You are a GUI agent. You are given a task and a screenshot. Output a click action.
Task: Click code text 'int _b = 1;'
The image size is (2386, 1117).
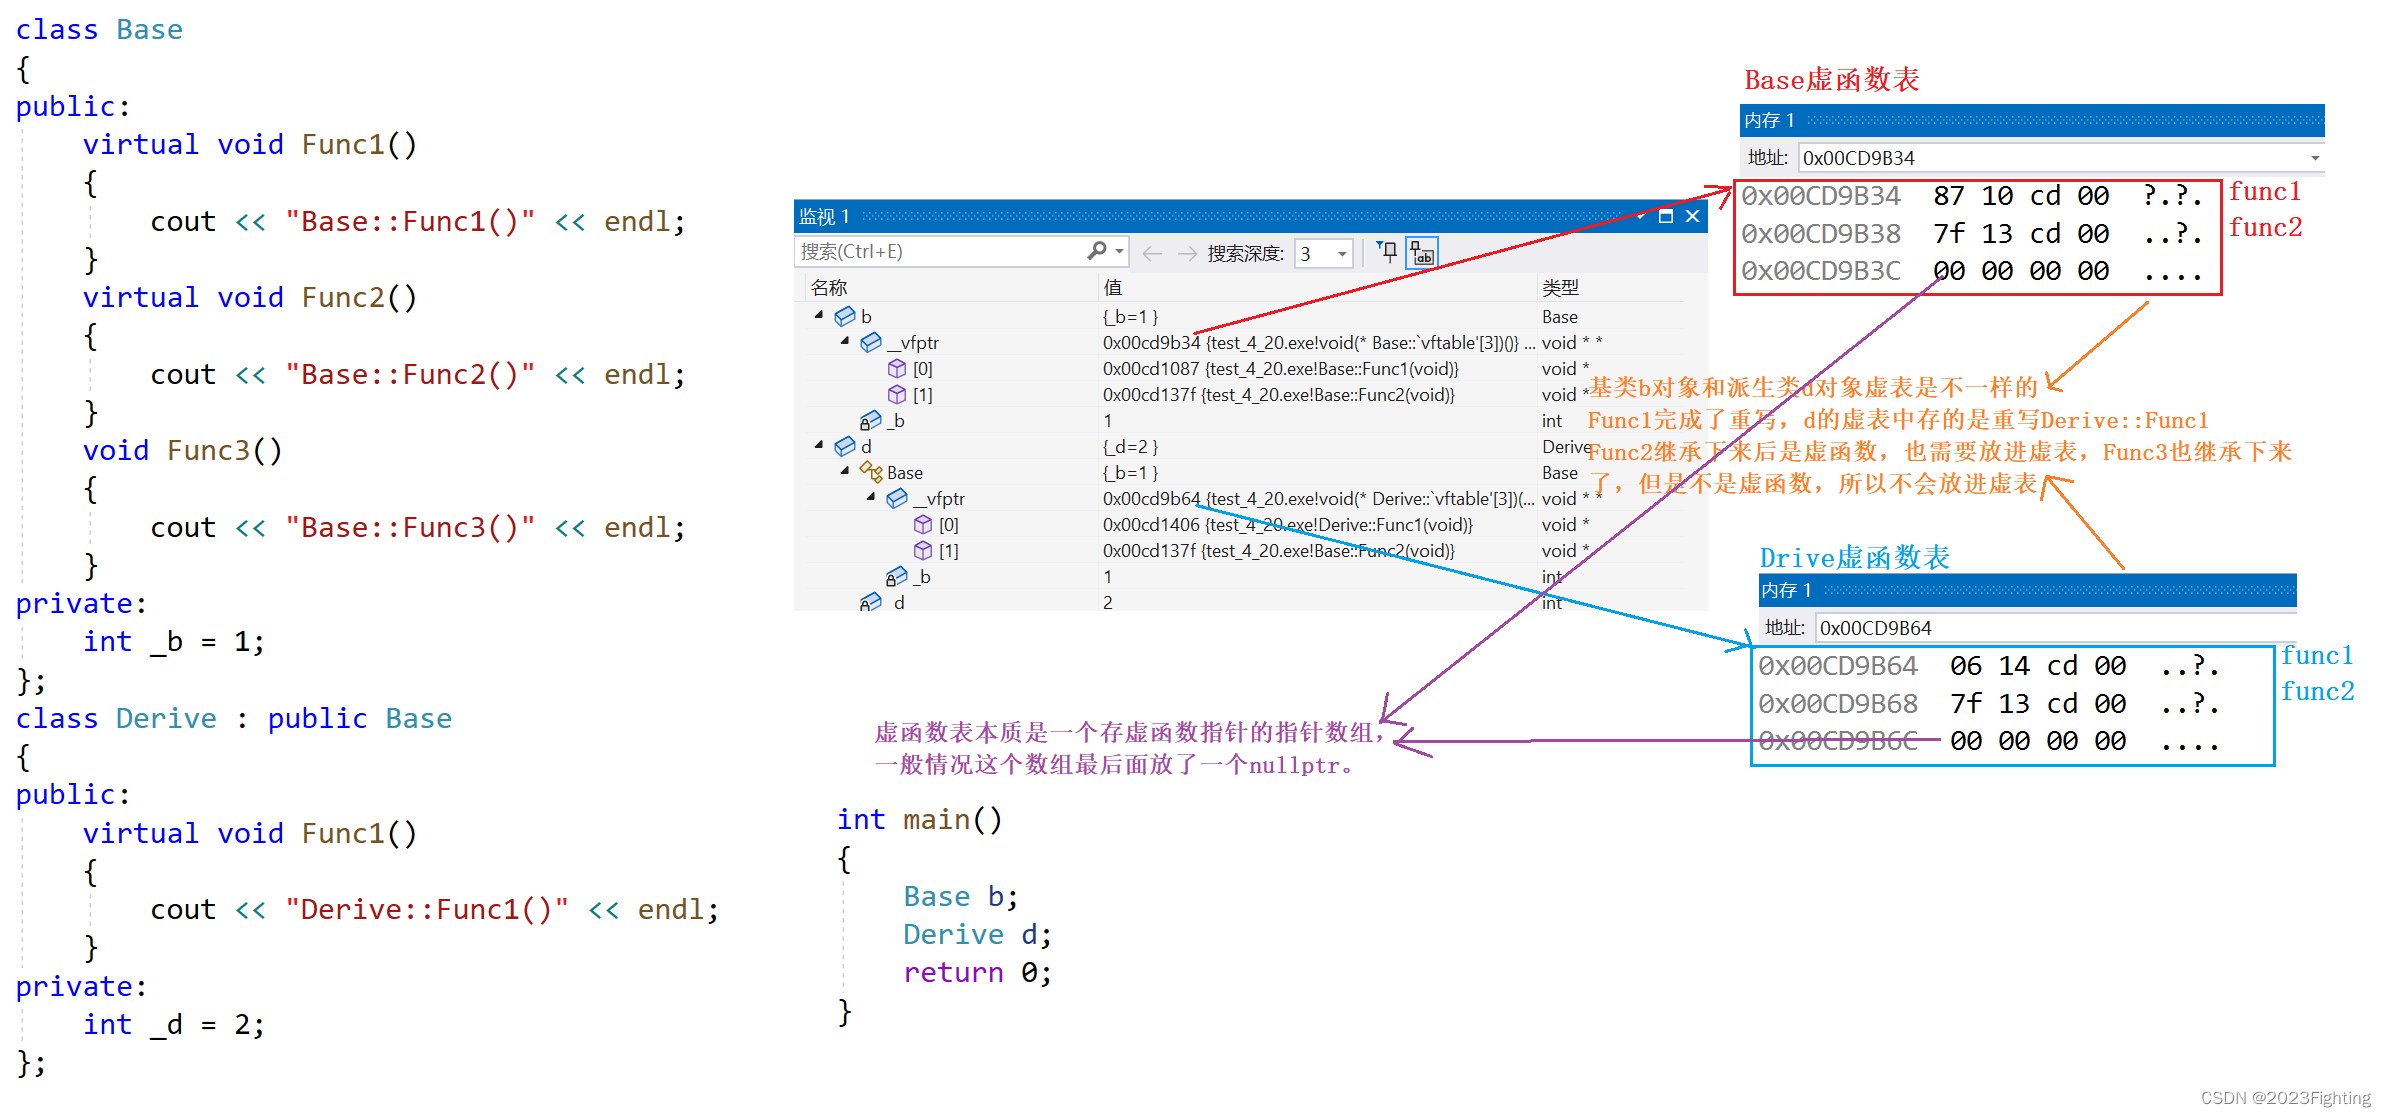click(174, 642)
